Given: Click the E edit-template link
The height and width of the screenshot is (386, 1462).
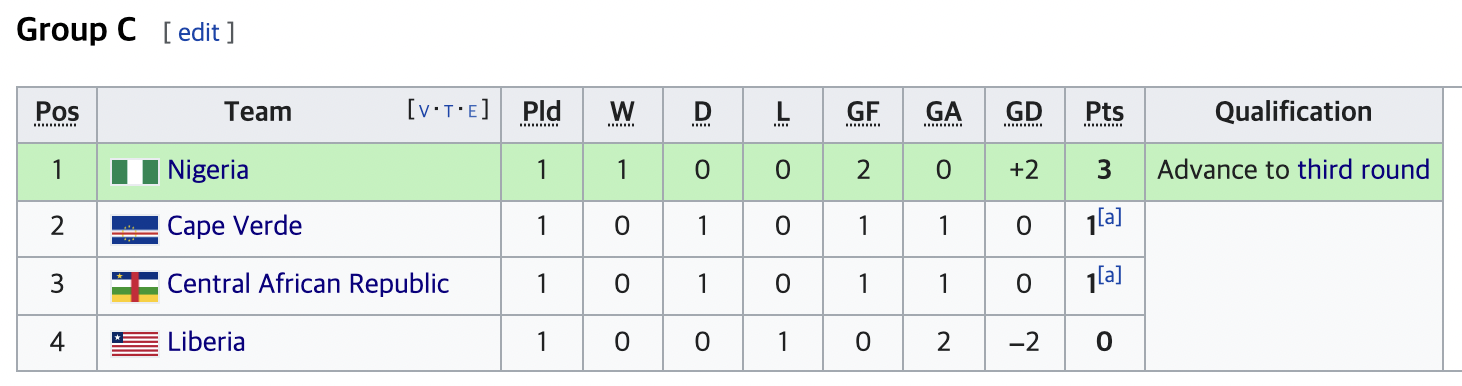Looking at the screenshot, I should tap(473, 110).
